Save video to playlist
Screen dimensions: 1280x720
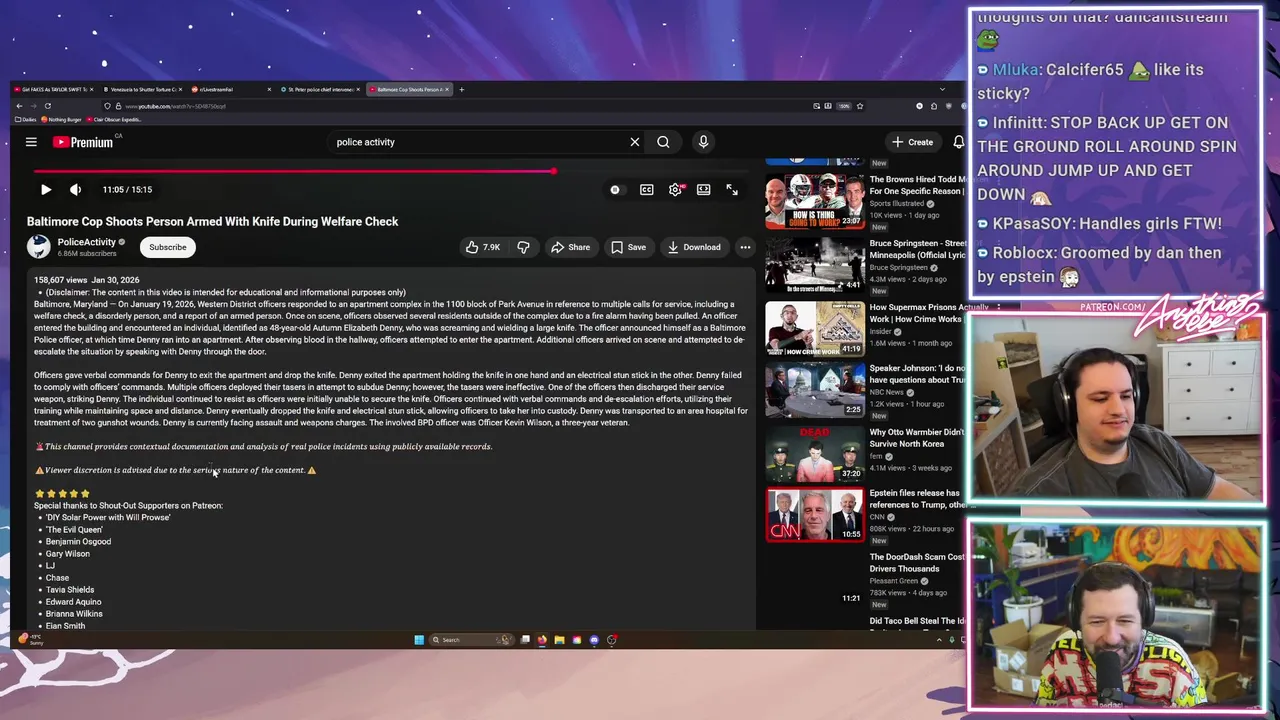click(628, 247)
